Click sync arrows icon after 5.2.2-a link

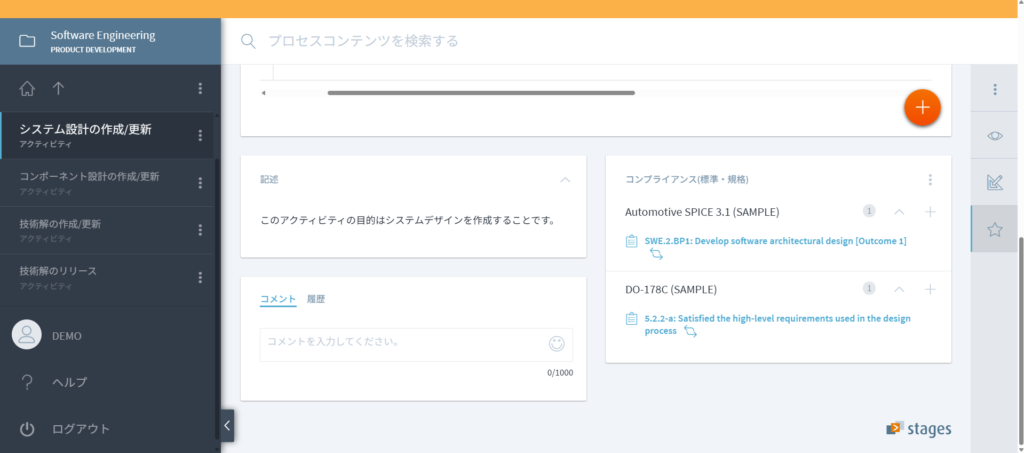[690, 332]
